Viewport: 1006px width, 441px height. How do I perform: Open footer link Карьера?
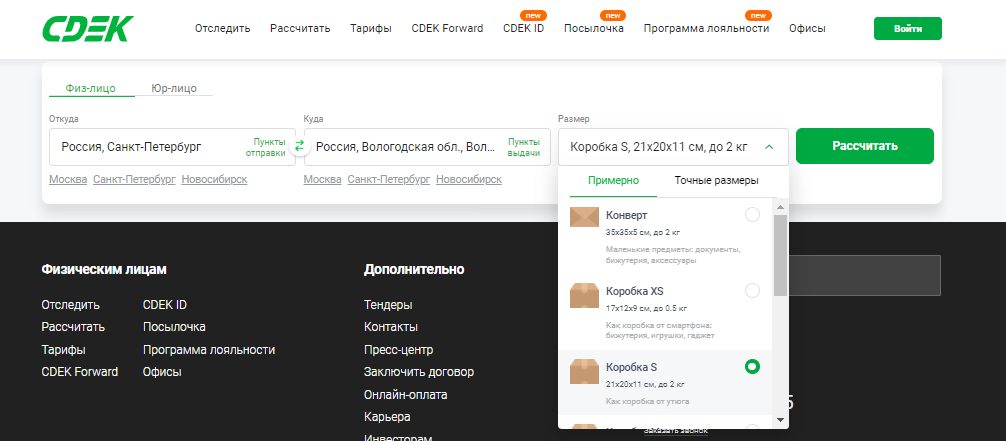(x=387, y=417)
